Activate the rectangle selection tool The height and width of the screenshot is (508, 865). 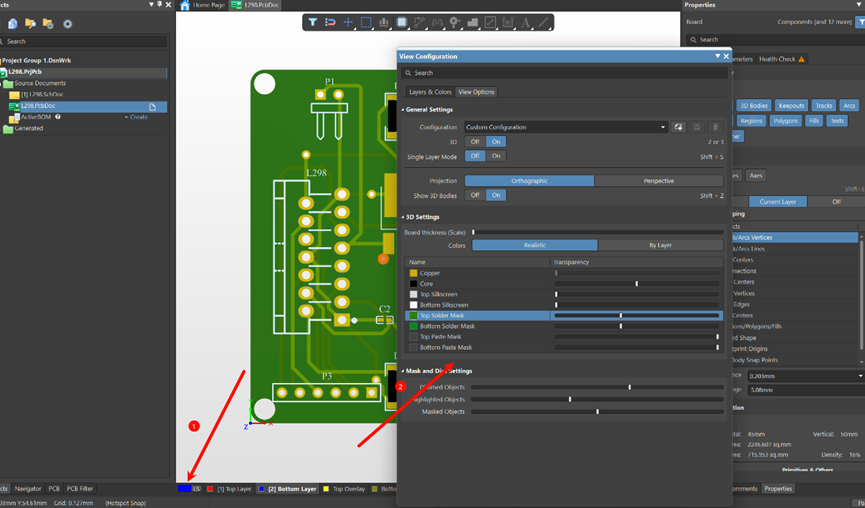pos(366,23)
